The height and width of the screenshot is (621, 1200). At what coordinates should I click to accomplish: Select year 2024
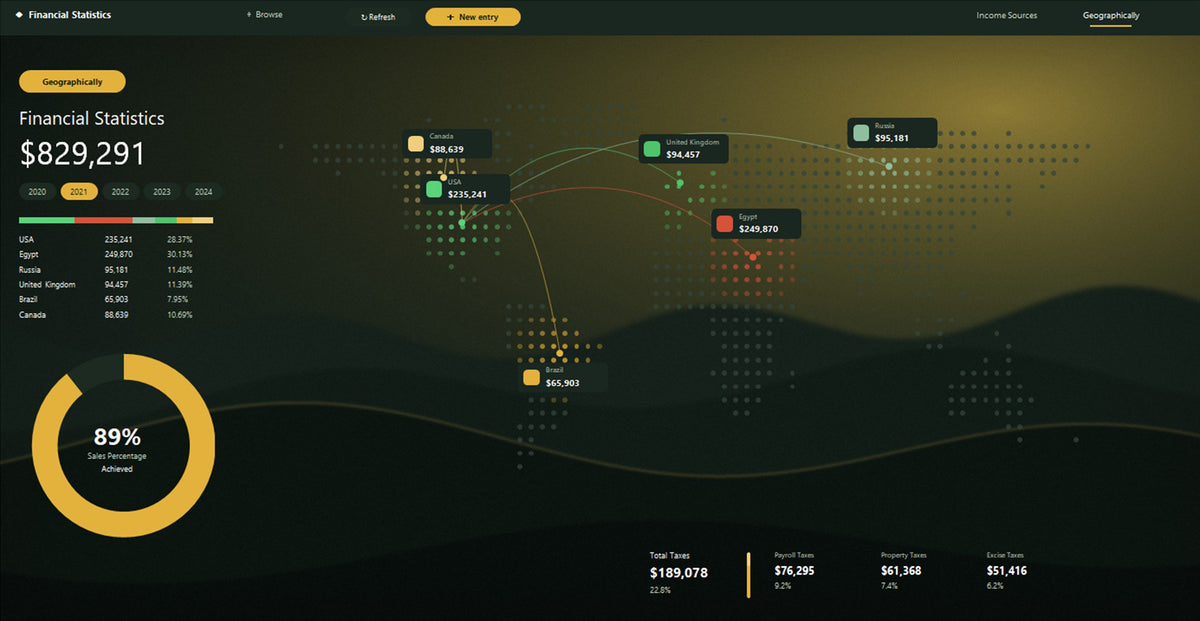click(204, 192)
